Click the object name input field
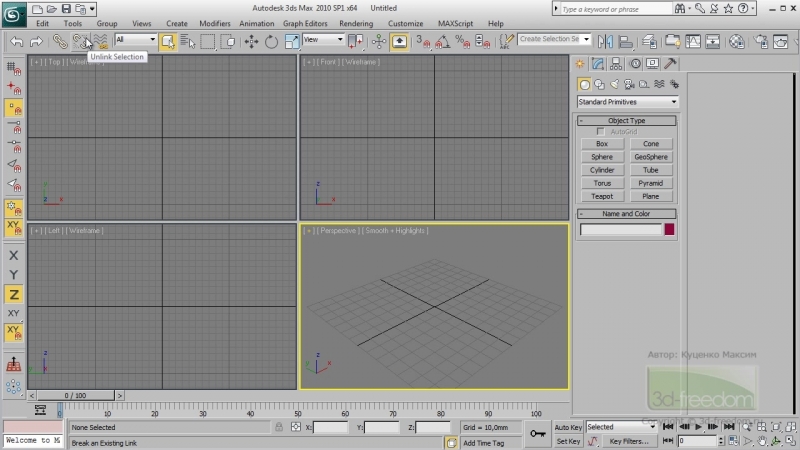800x450 pixels. [x=621, y=230]
